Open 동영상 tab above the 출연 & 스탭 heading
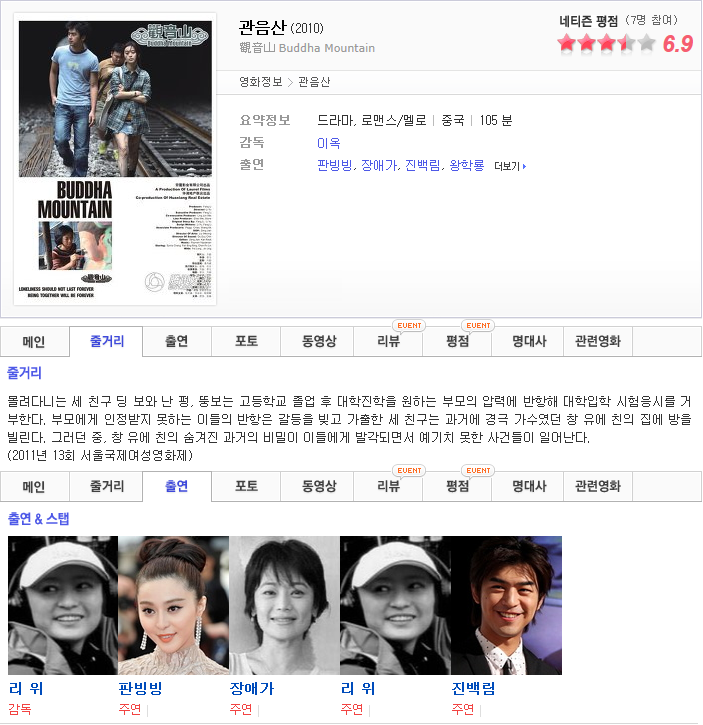 [x=319, y=487]
